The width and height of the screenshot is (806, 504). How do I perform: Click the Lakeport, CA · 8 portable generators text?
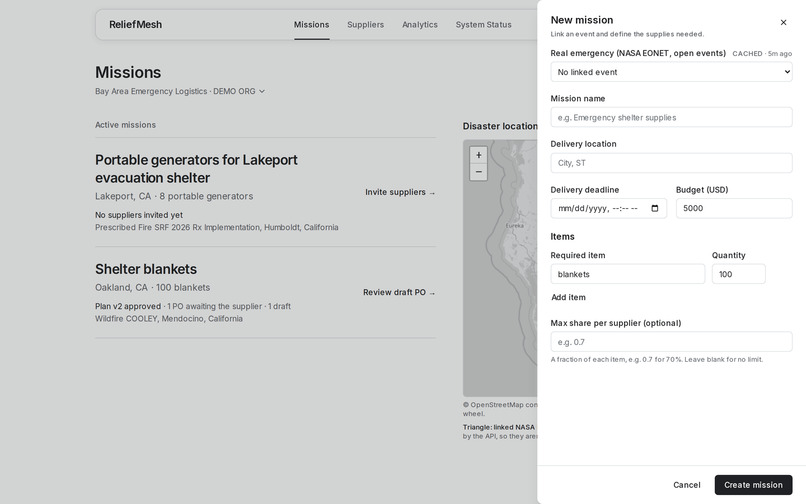coord(174,196)
